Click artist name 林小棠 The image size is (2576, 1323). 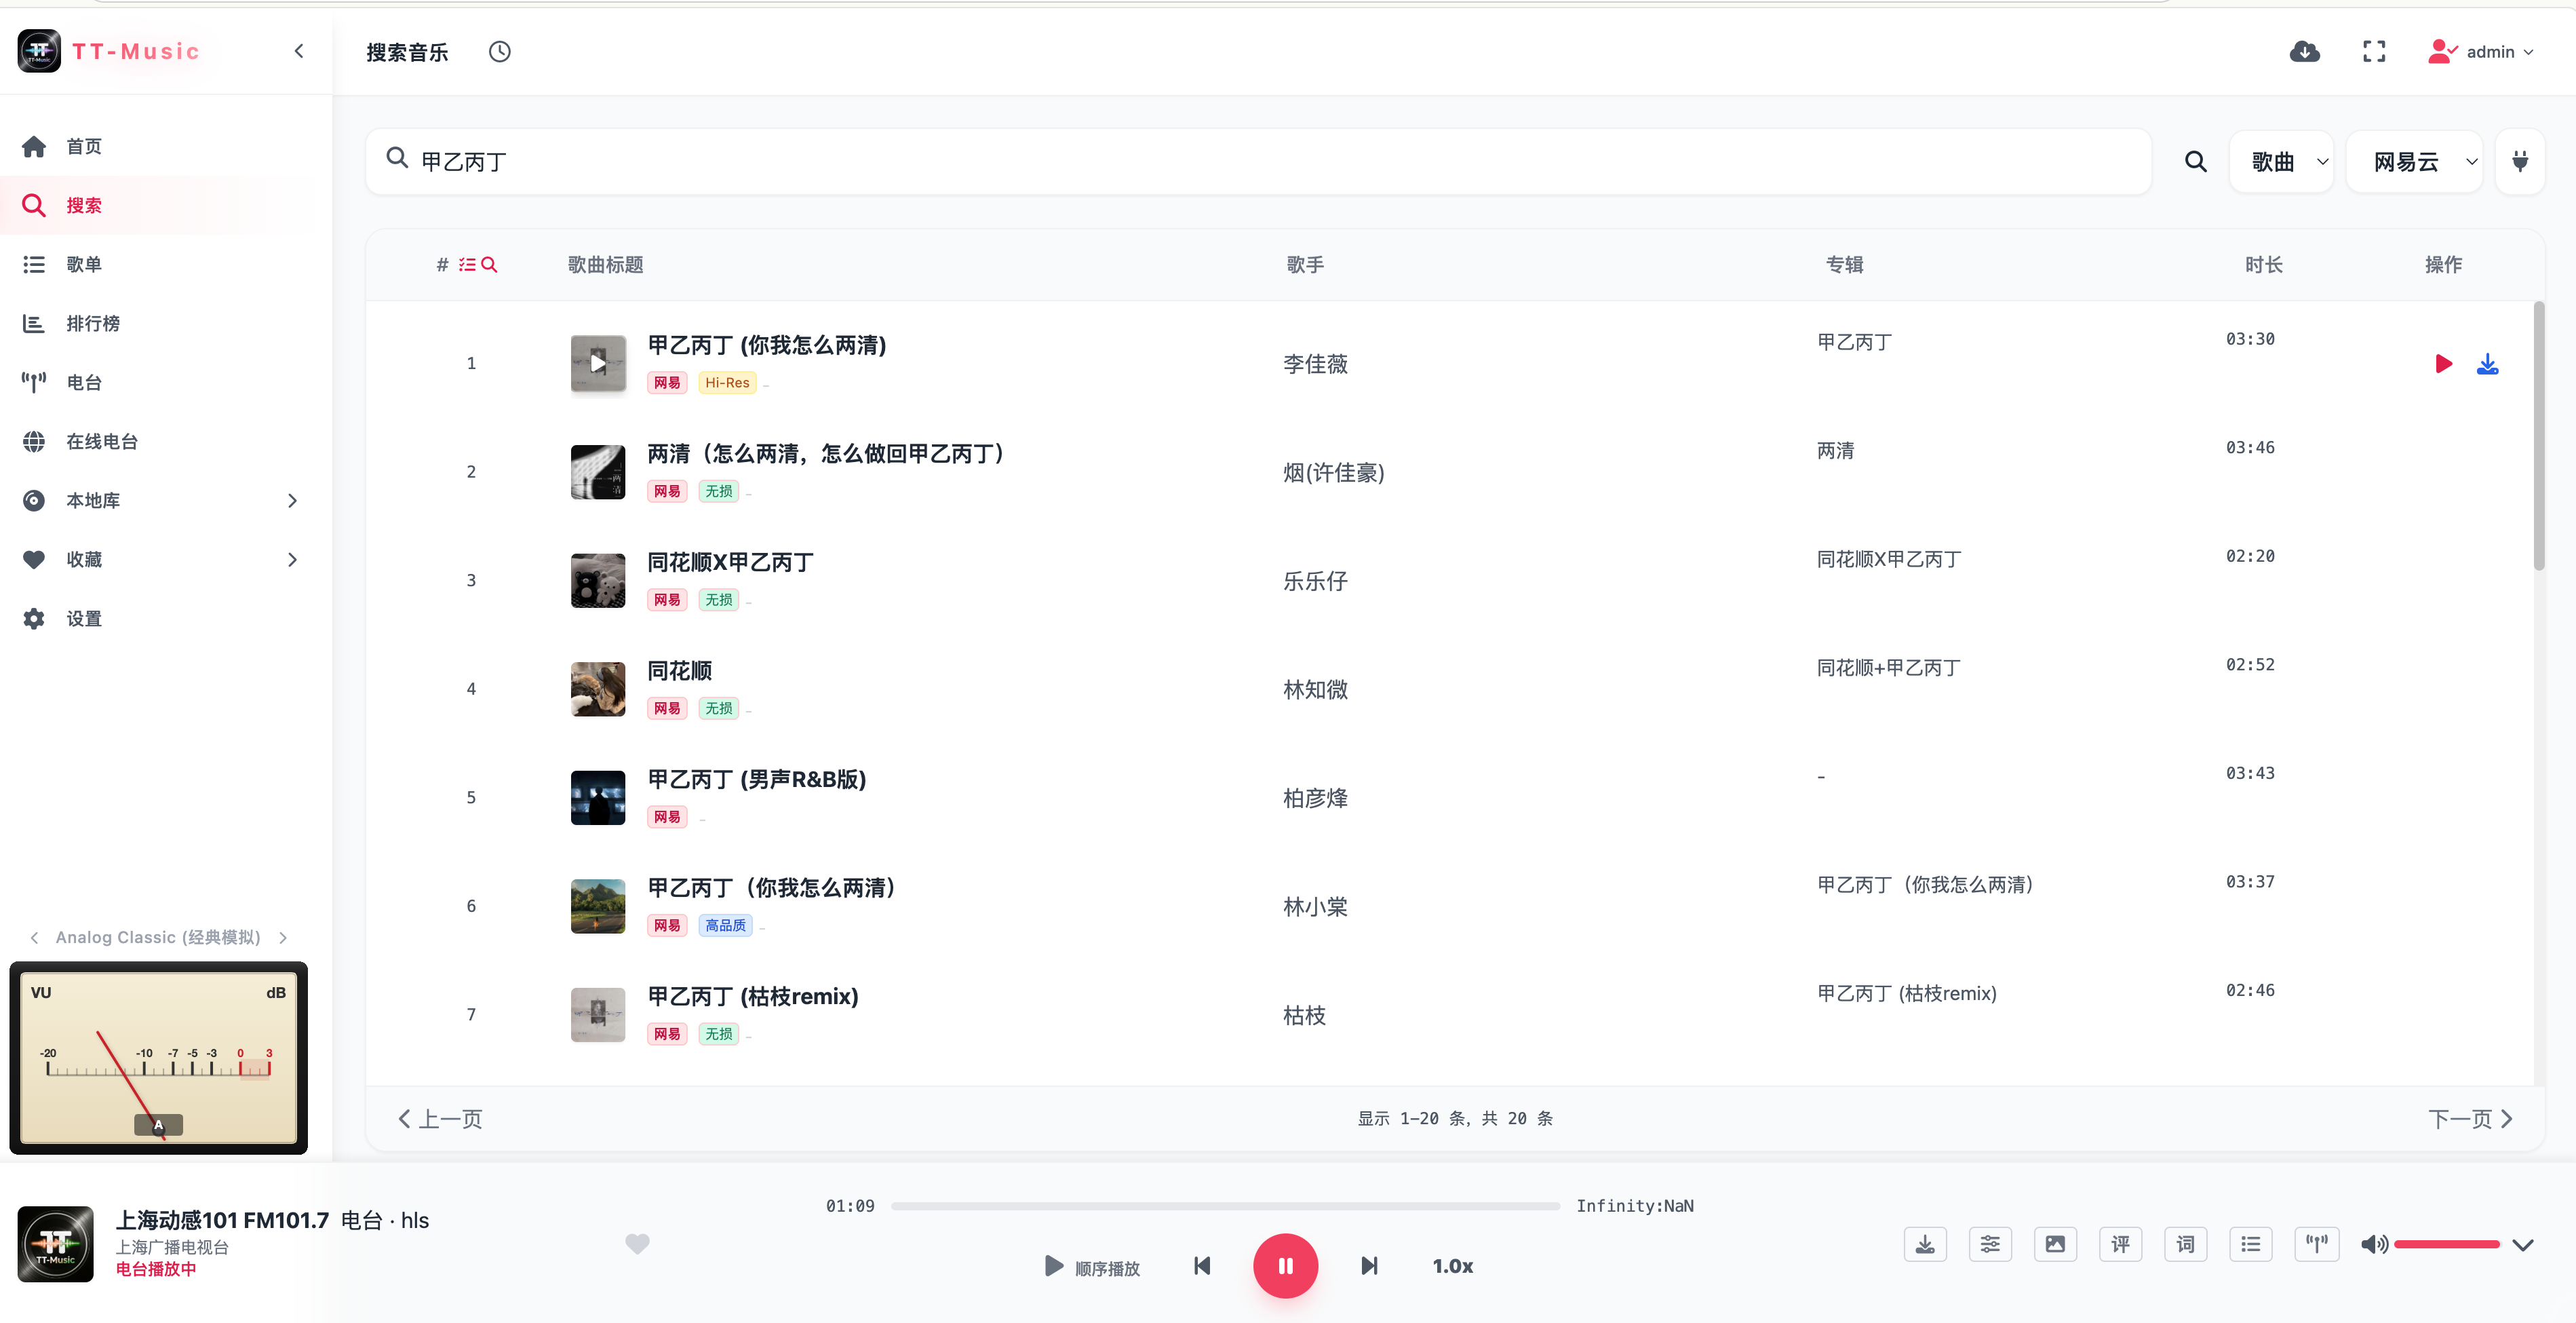1315,906
